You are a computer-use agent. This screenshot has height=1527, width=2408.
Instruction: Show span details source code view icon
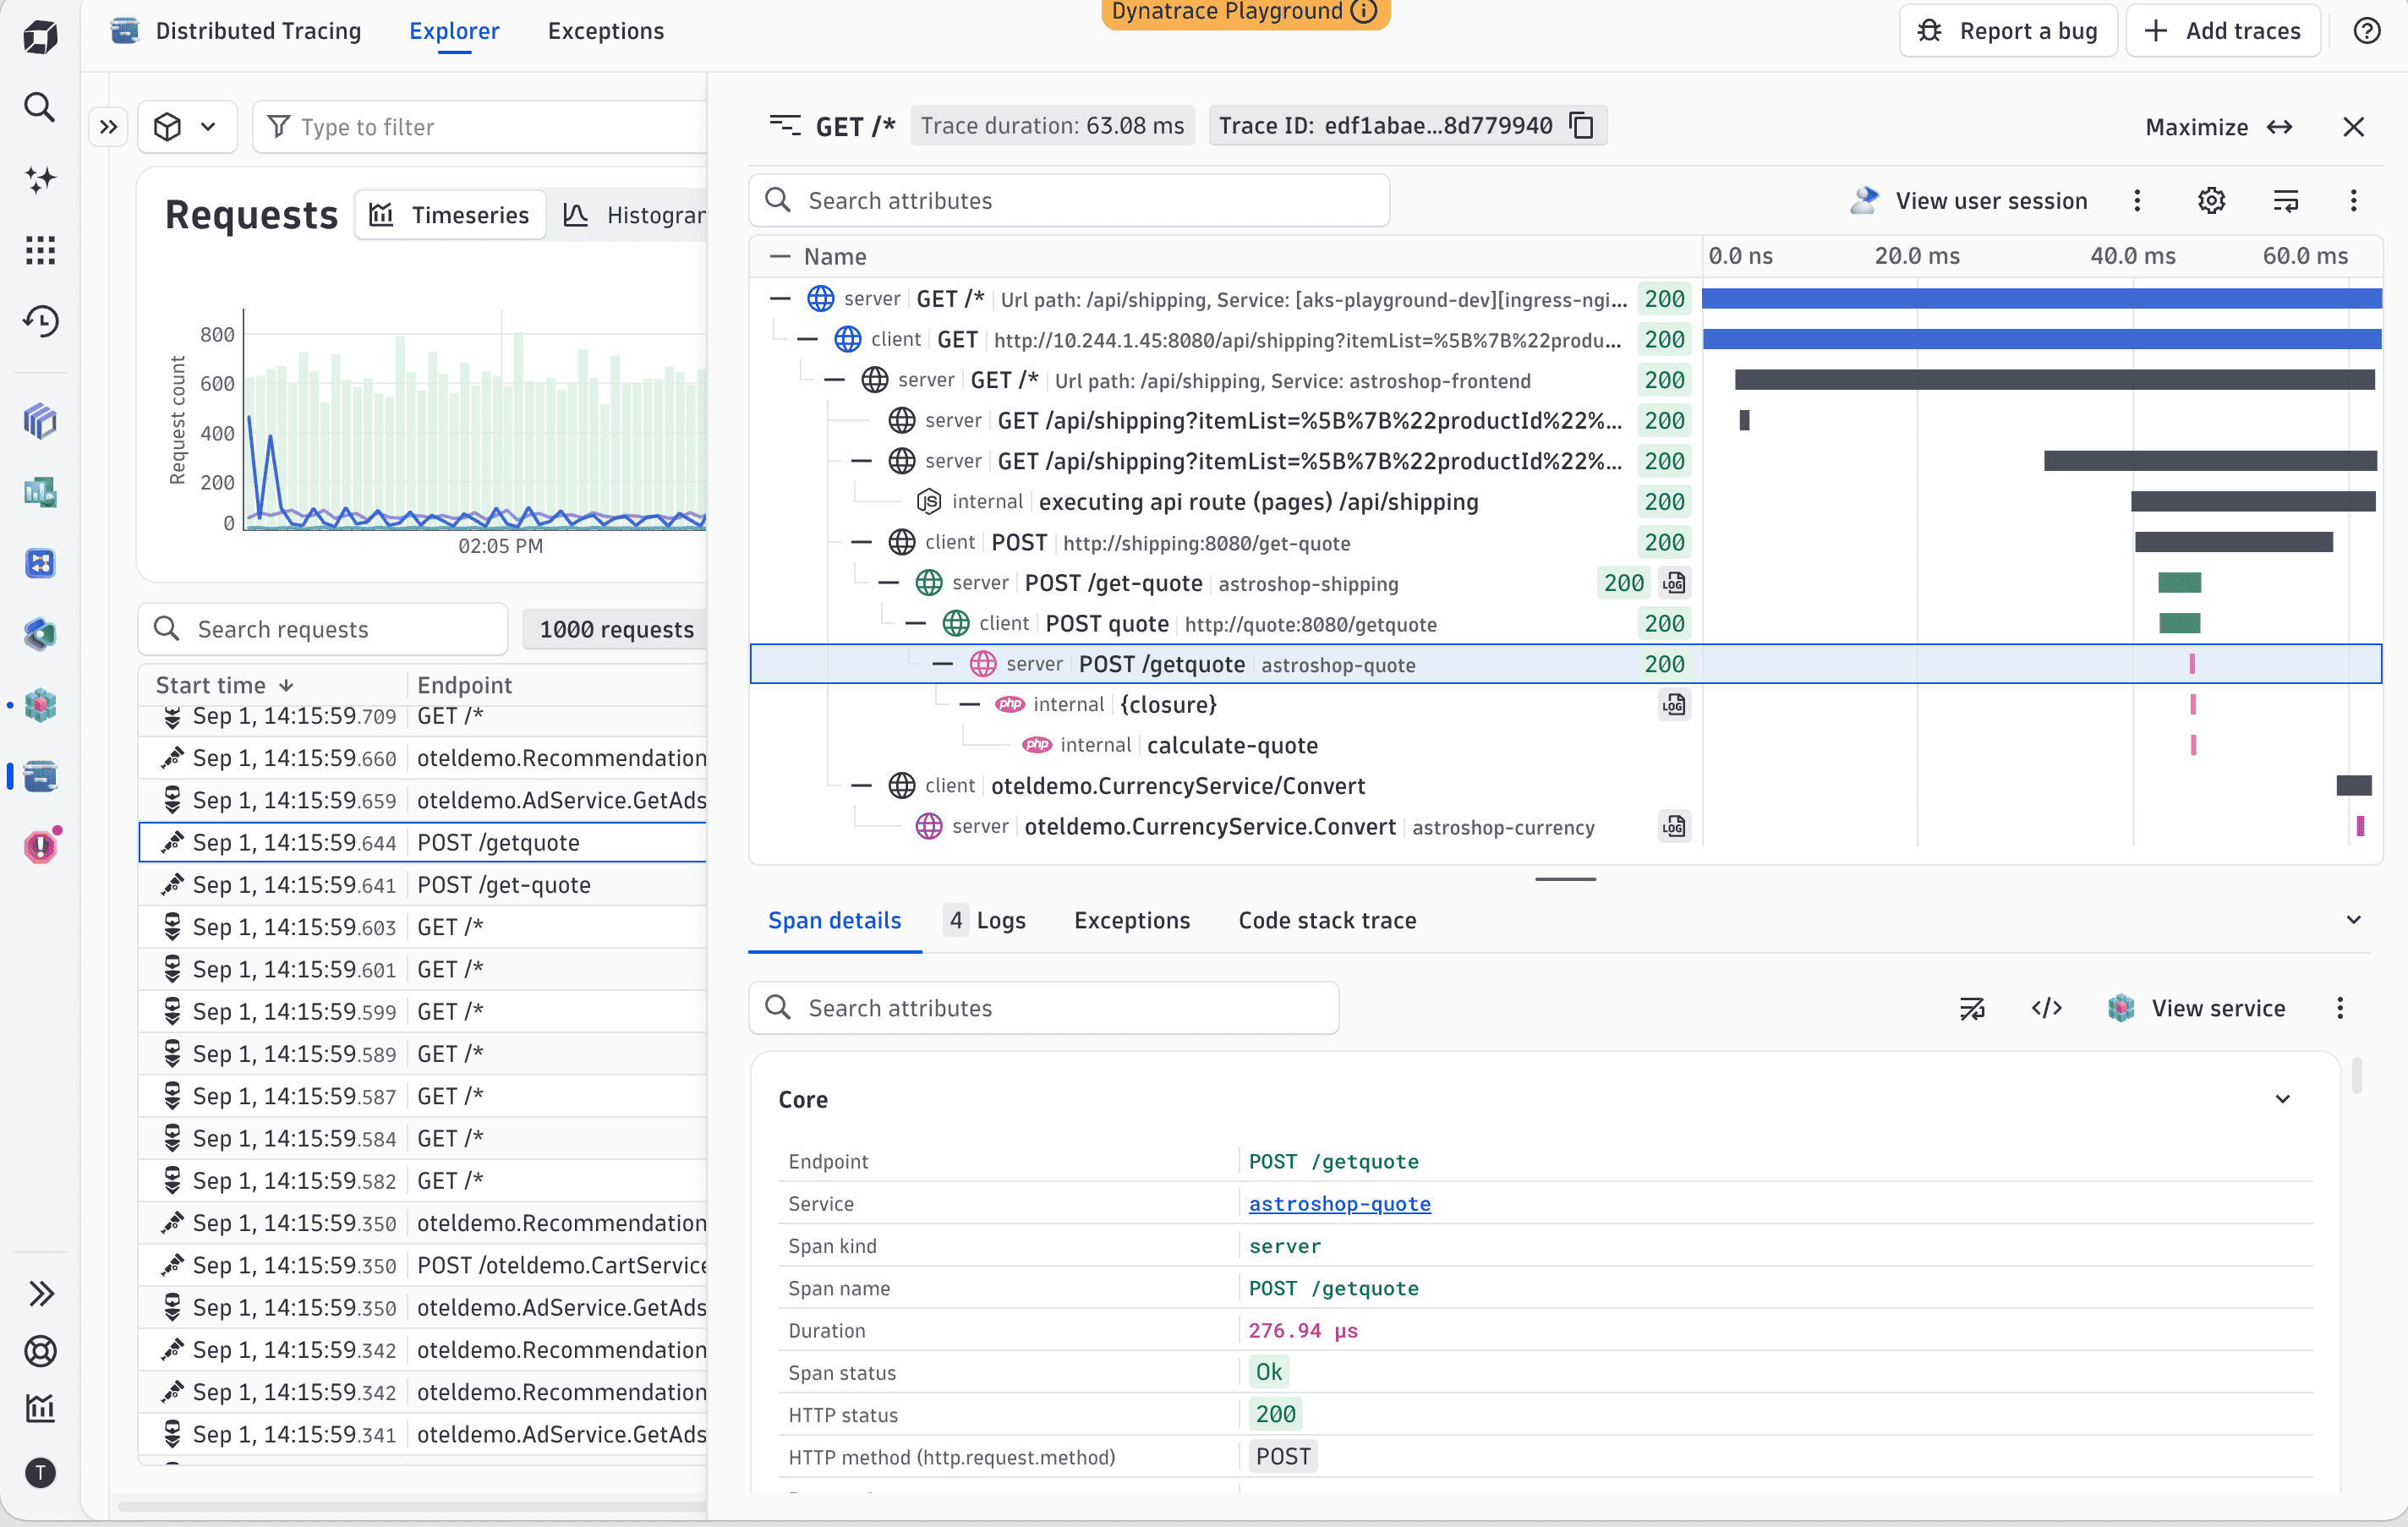(2046, 1008)
